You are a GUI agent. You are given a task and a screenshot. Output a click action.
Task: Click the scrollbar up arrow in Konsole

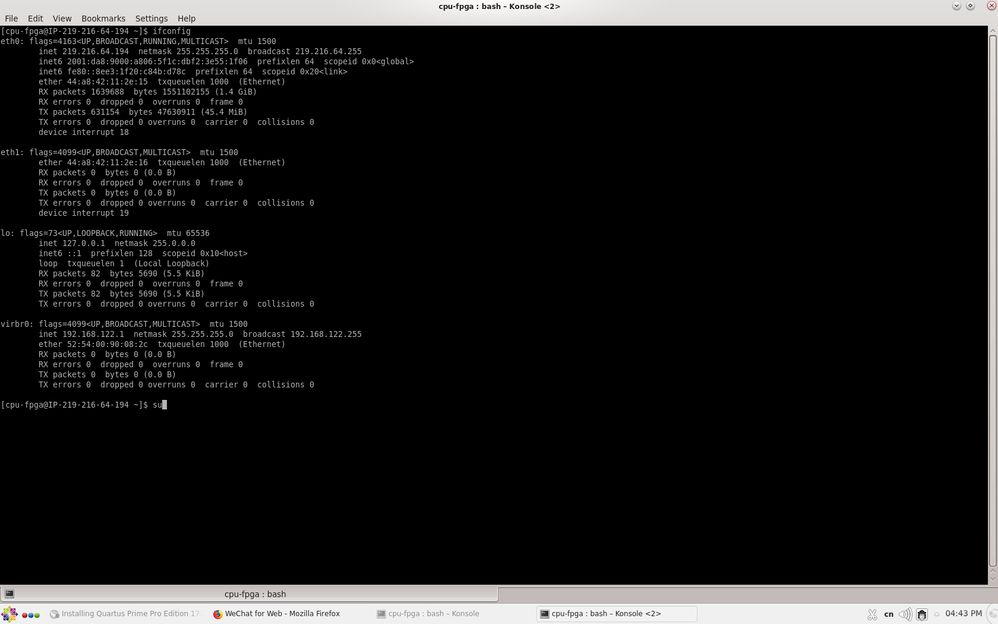(x=993, y=32)
